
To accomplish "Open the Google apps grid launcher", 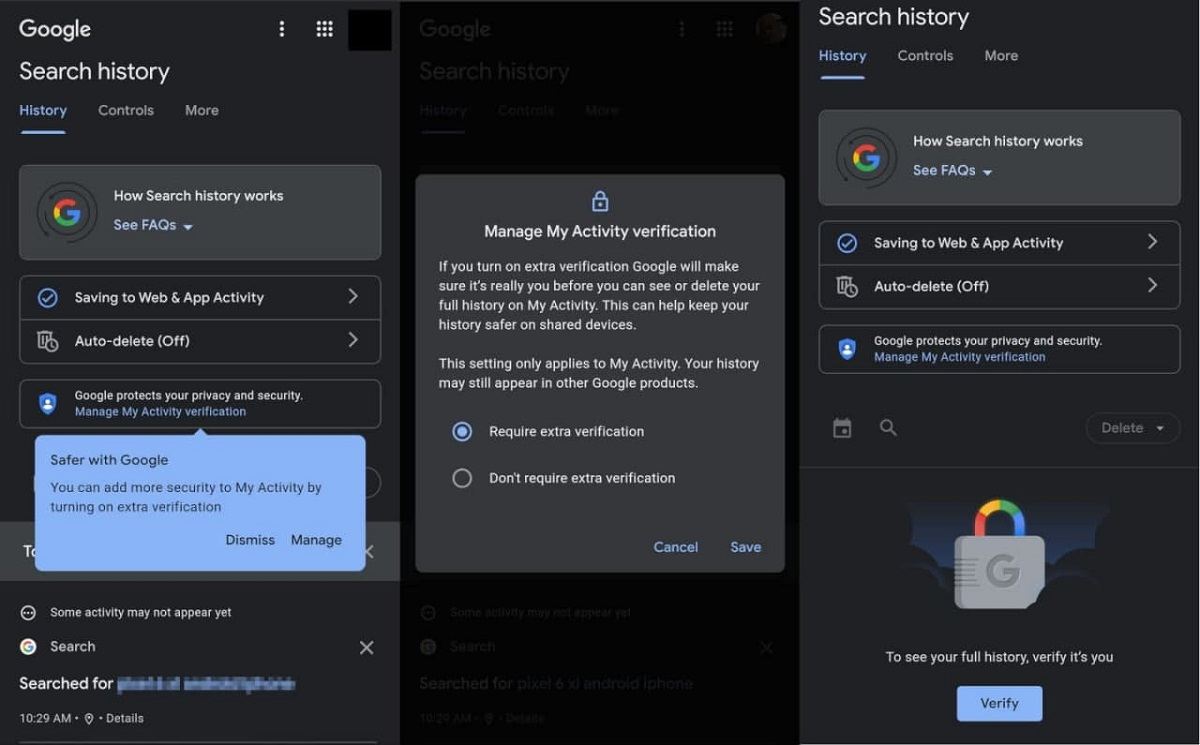I will [324, 29].
